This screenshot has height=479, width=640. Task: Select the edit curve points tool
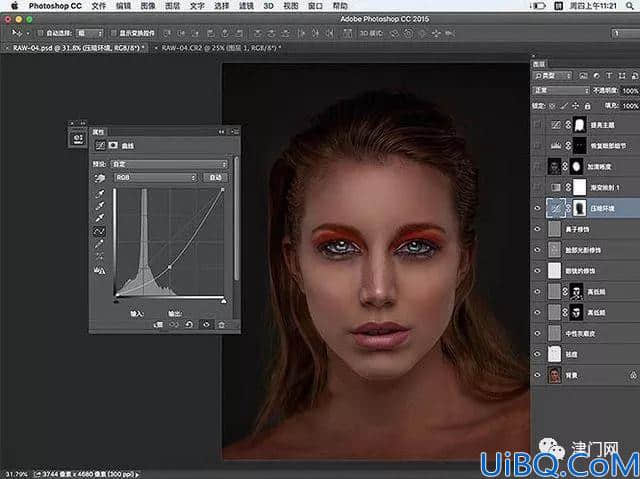(100, 231)
